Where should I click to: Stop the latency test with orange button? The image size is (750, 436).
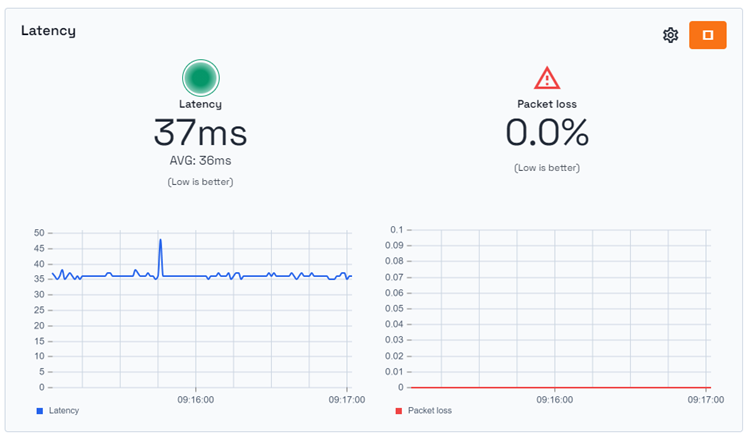707,35
